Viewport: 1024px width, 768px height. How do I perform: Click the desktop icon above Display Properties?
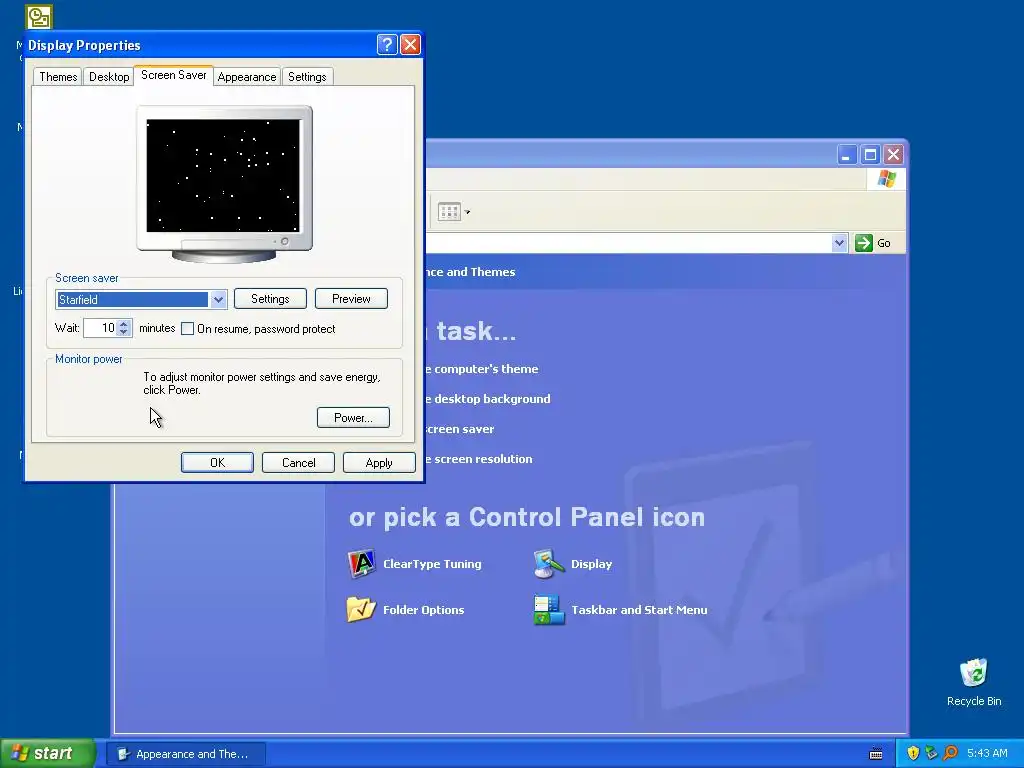(x=39, y=17)
